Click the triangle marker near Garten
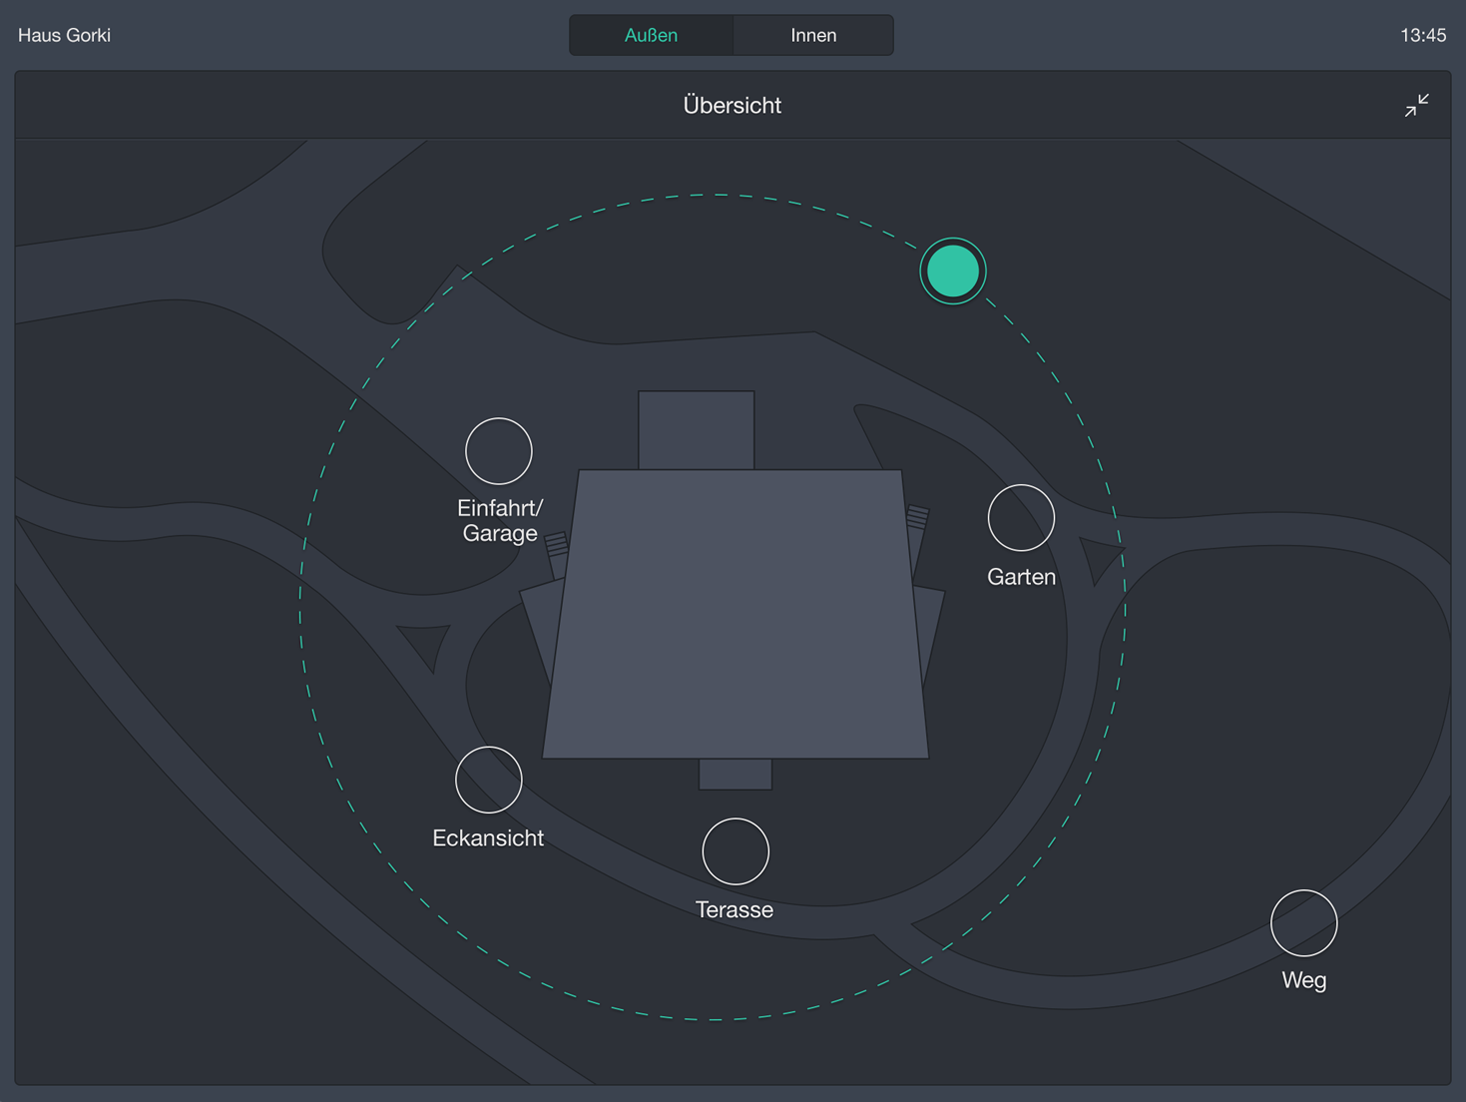The height and width of the screenshot is (1102, 1466). 1100,556
